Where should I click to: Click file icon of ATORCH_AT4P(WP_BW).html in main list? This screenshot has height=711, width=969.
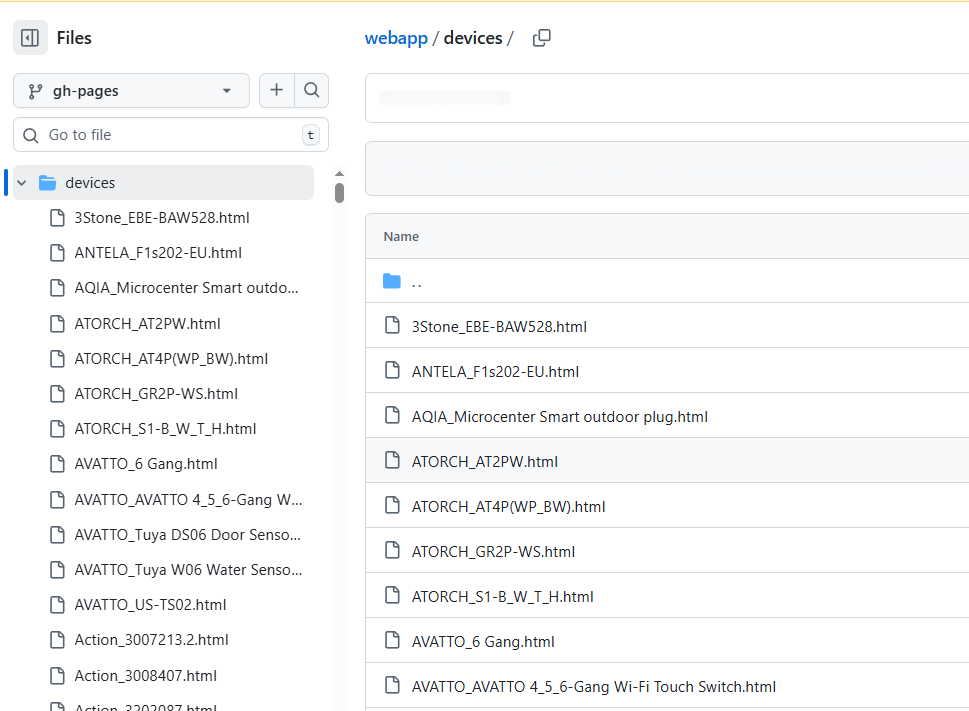click(x=392, y=505)
